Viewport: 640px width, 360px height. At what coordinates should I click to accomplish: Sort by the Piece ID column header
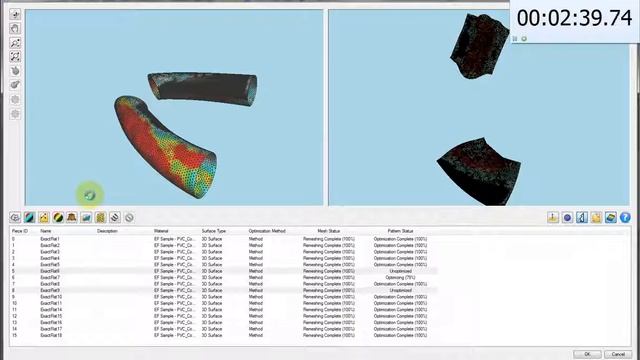pyautogui.click(x=20, y=231)
